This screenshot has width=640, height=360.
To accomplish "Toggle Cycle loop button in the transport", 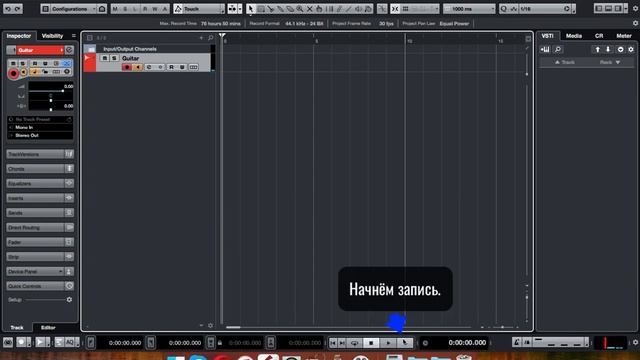I will click(x=354, y=343).
